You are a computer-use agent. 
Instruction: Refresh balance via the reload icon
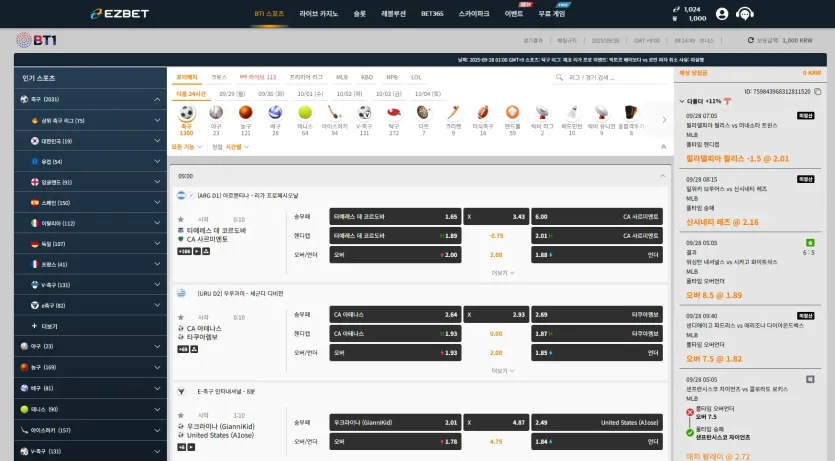pyautogui.click(x=751, y=40)
